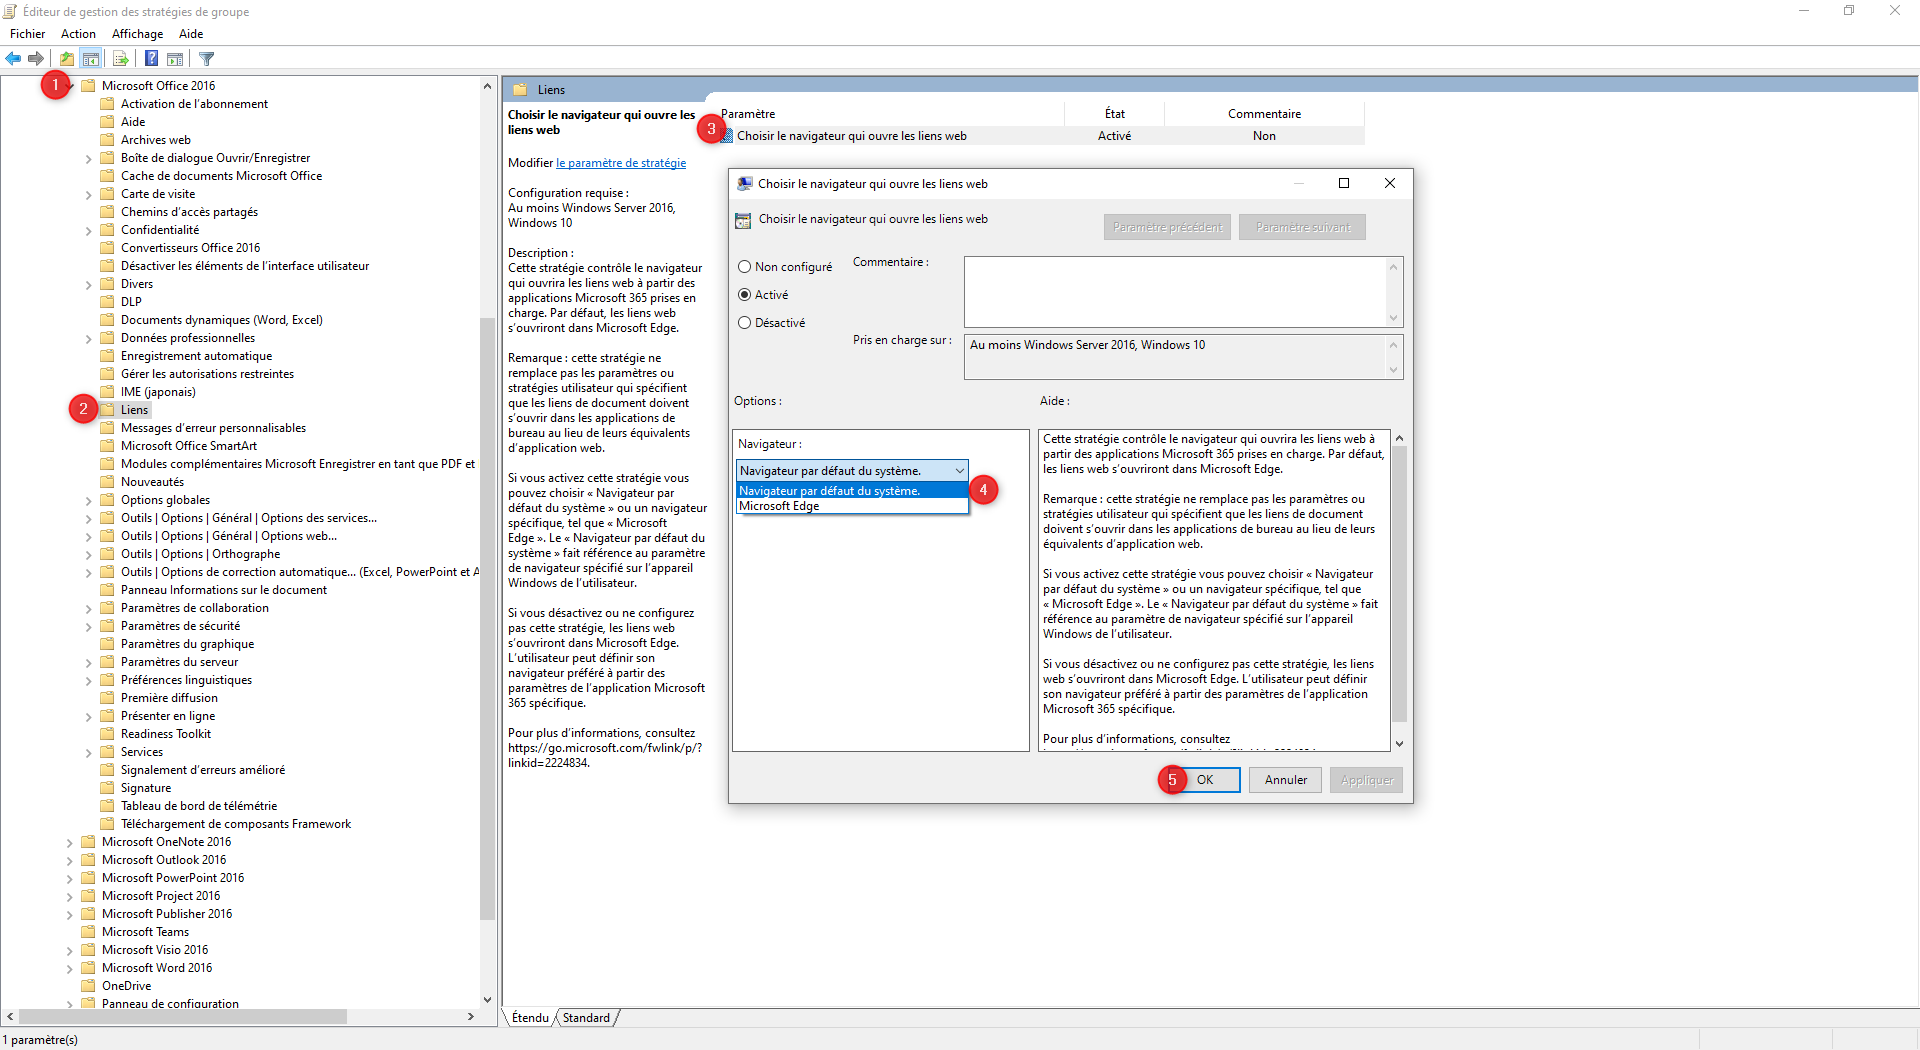The image size is (1920, 1050).
Task: Expand the Confidentialité tree node
Action: (88, 231)
